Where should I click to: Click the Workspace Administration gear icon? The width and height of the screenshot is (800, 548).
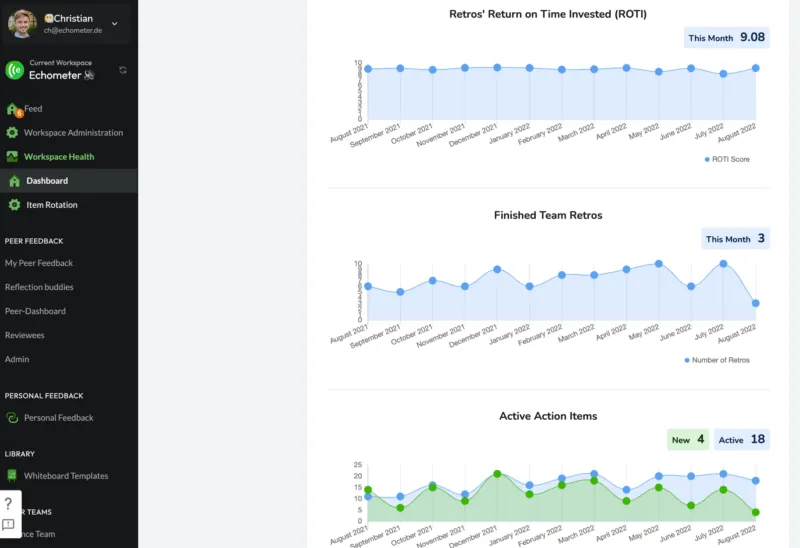click(x=13, y=133)
